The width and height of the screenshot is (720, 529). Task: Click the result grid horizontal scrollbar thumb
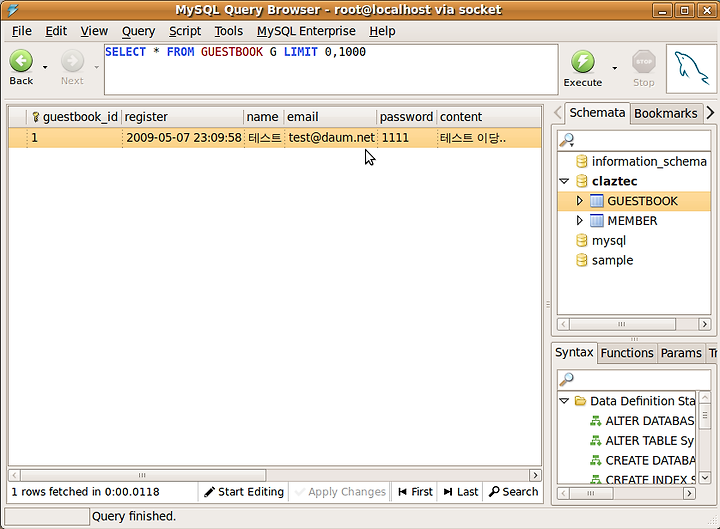click(143, 475)
